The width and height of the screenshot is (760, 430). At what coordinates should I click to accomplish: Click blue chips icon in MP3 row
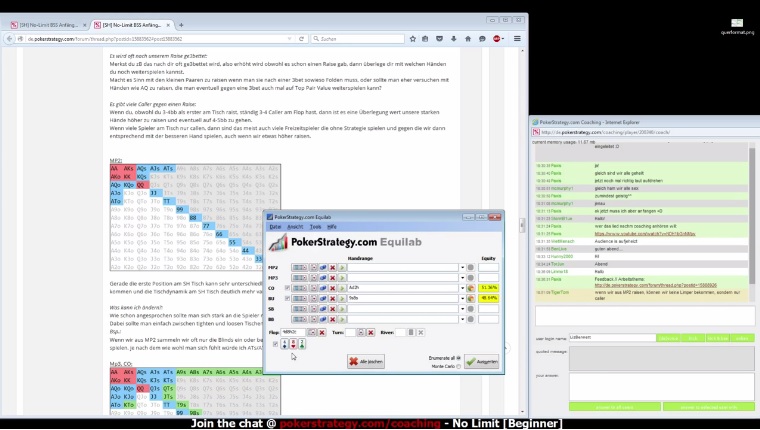pos(323,278)
